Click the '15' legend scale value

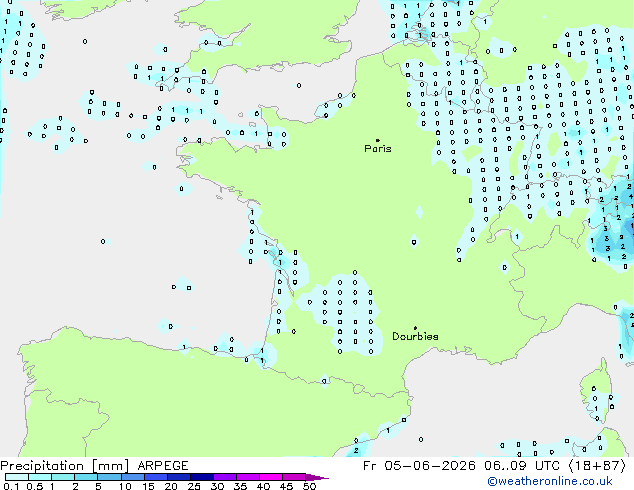point(148,486)
